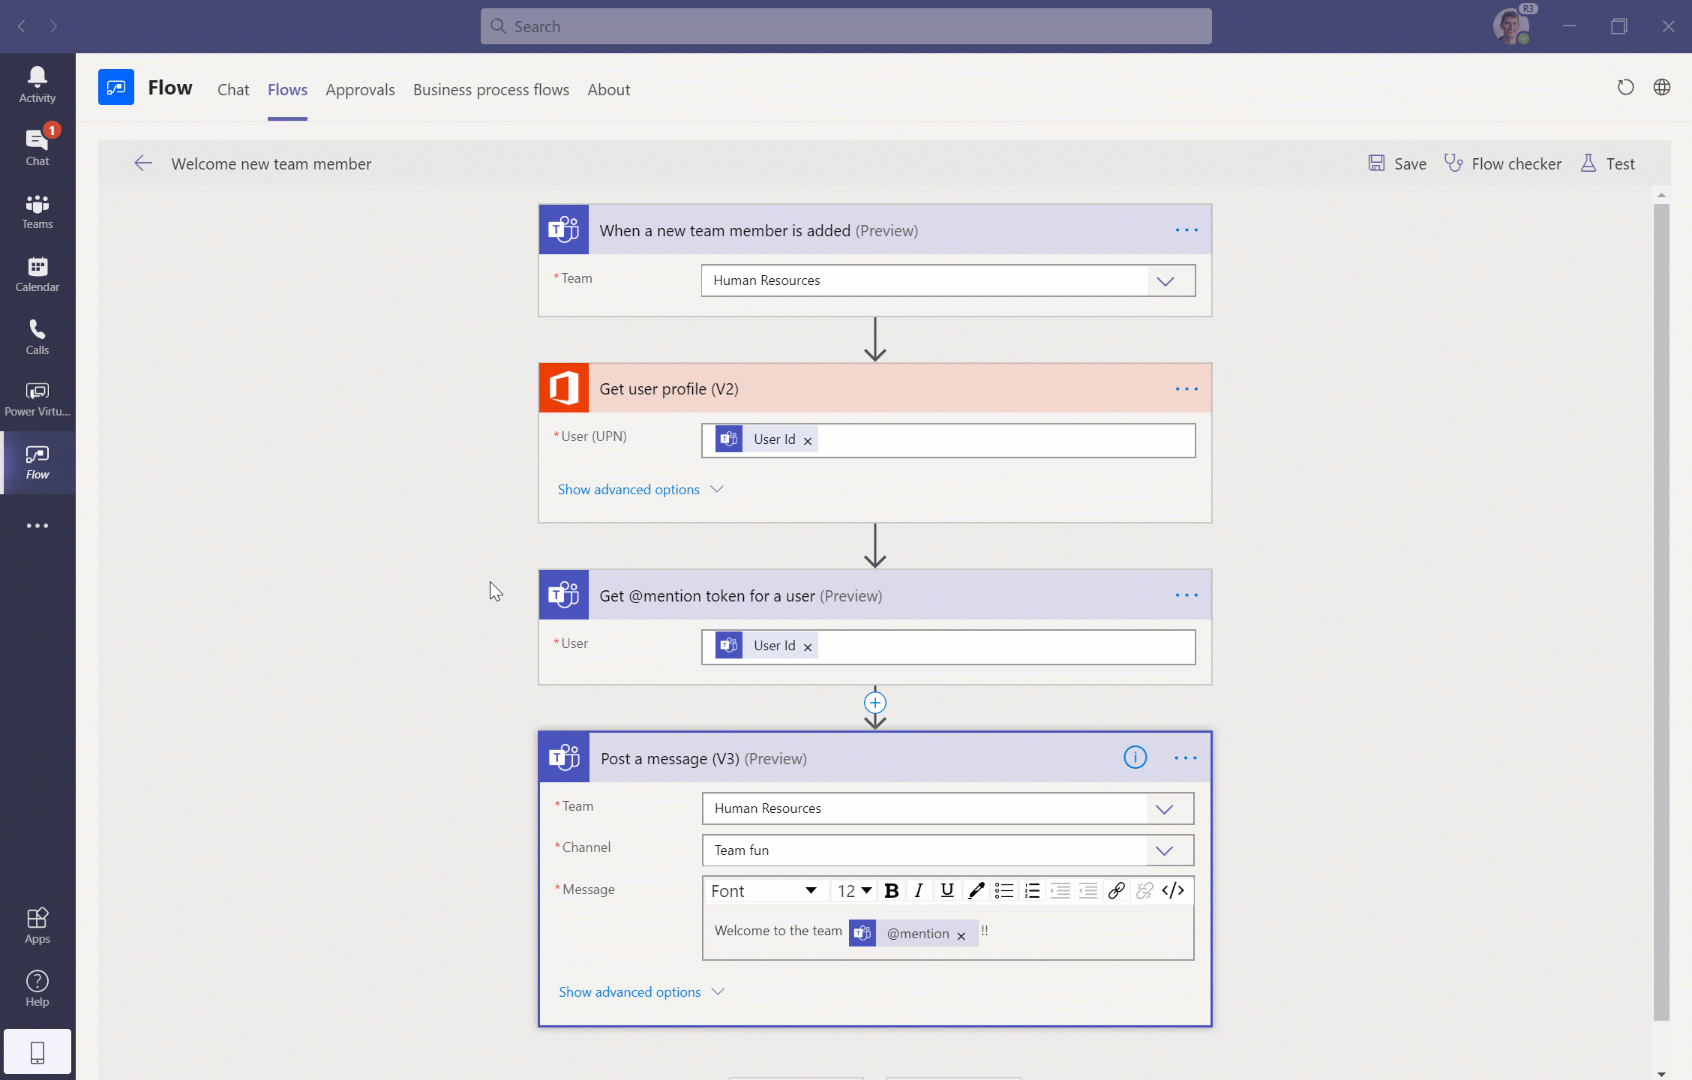Screen dimensions: 1692x1080
Task: Click the info icon on Post a message
Action: (1135, 758)
